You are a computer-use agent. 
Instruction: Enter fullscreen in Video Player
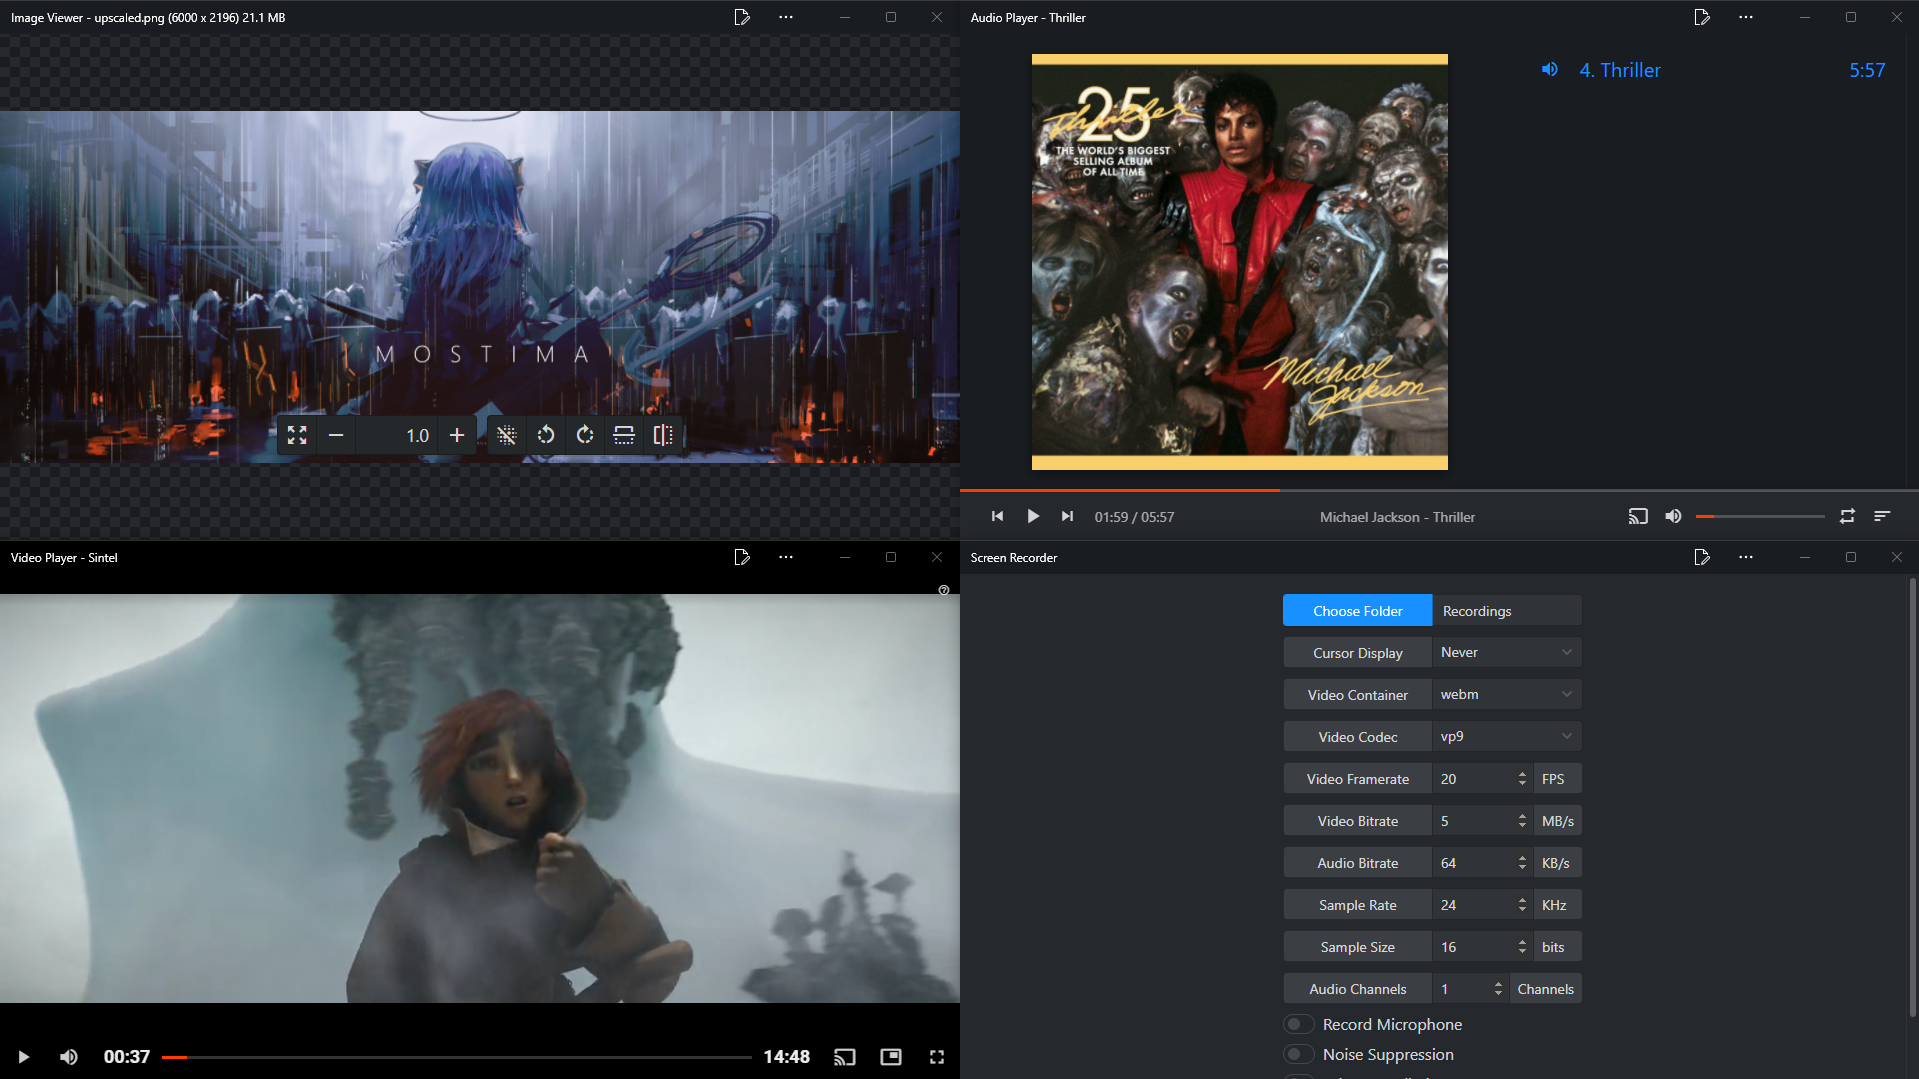(x=937, y=1057)
